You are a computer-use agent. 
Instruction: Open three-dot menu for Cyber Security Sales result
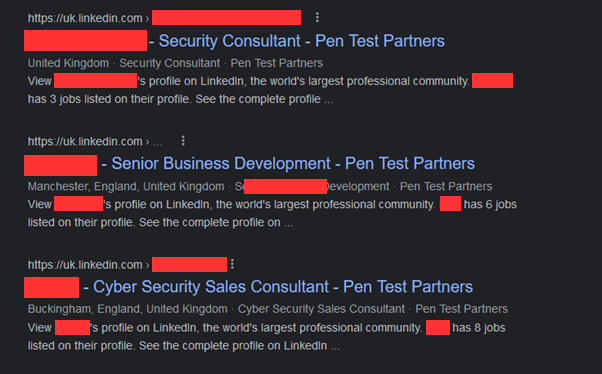click(x=232, y=264)
